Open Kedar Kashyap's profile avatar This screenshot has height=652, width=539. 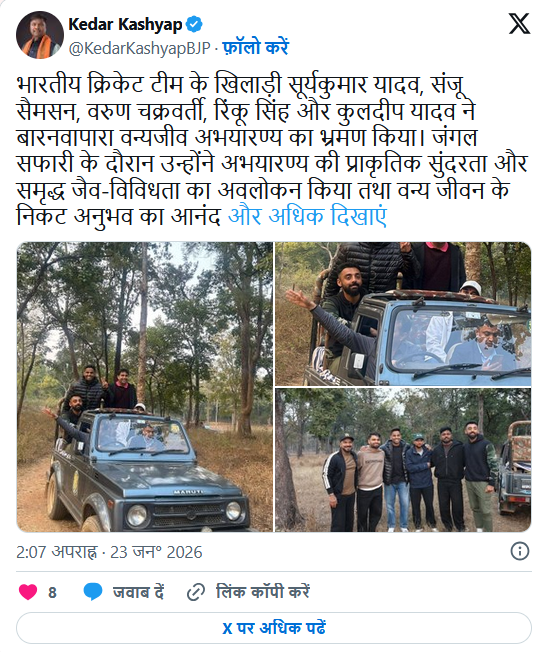pyautogui.click(x=40, y=35)
